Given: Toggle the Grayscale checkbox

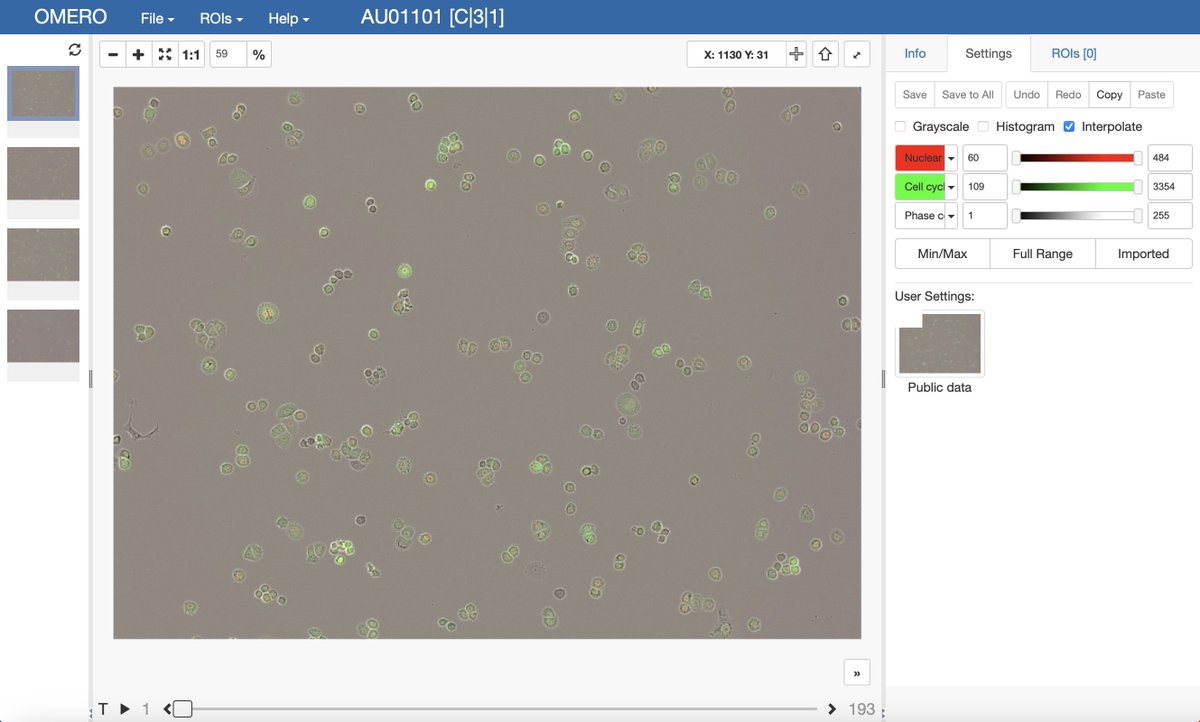Looking at the screenshot, I should (x=900, y=127).
